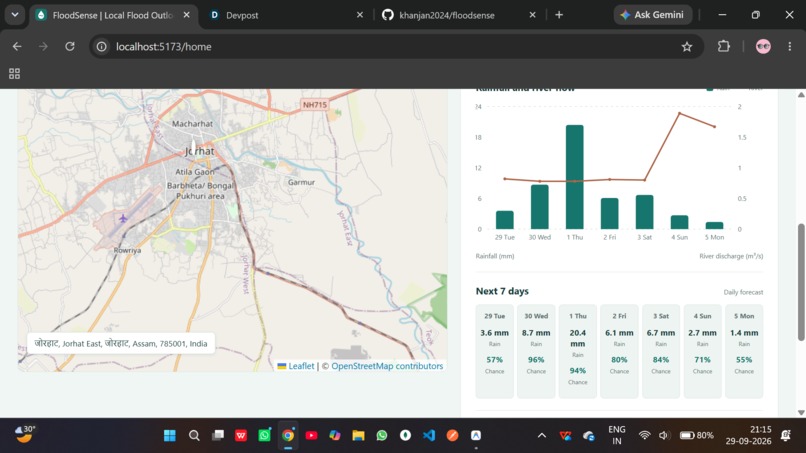The width and height of the screenshot is (806, 453).
Task: Open the apps grid in bookmarks bar
Action: (x=14, y=74)
